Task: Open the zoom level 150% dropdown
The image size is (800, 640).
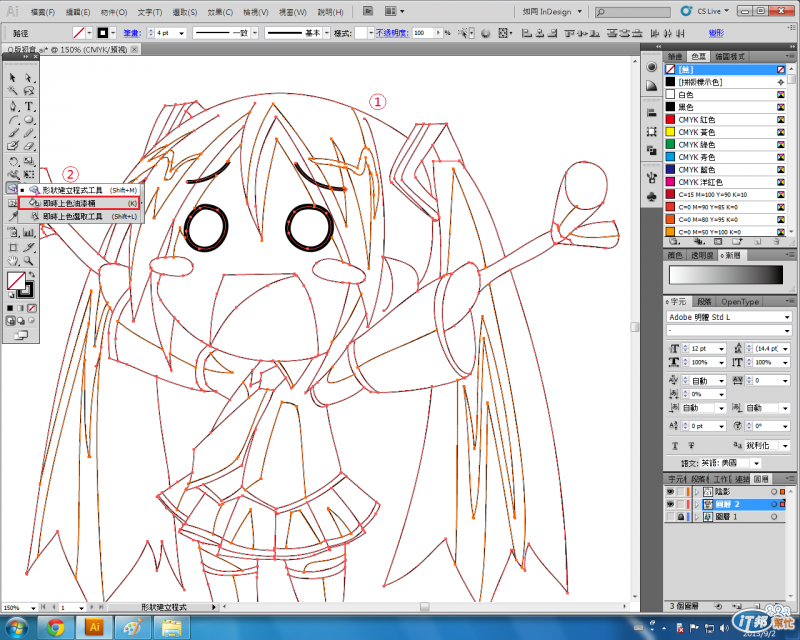Action: 33,608
